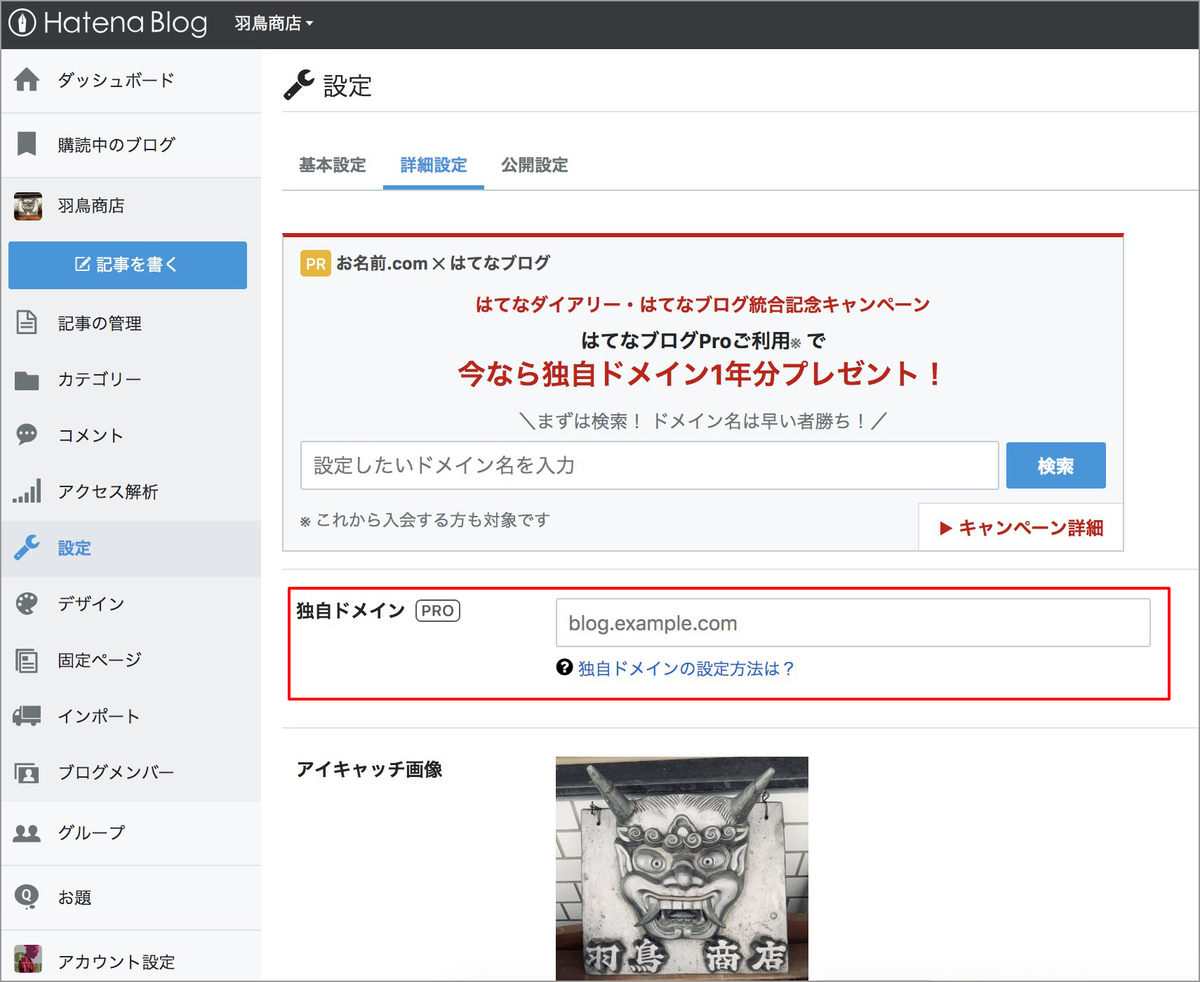The image size is (1200, 982).
Task: Open グループ in the sidebar
Action: [91, 833]
